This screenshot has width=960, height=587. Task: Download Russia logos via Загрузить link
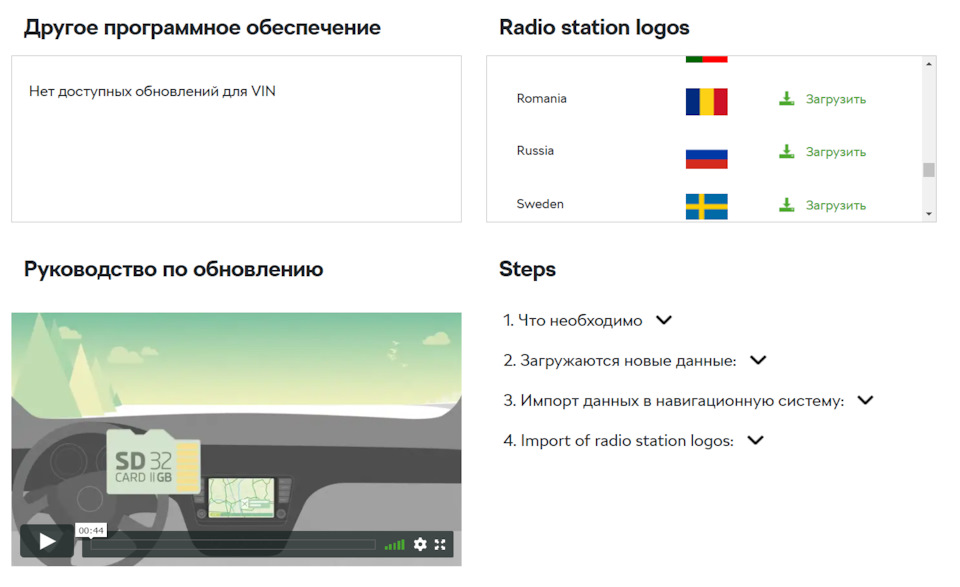(x=835, y=152)
